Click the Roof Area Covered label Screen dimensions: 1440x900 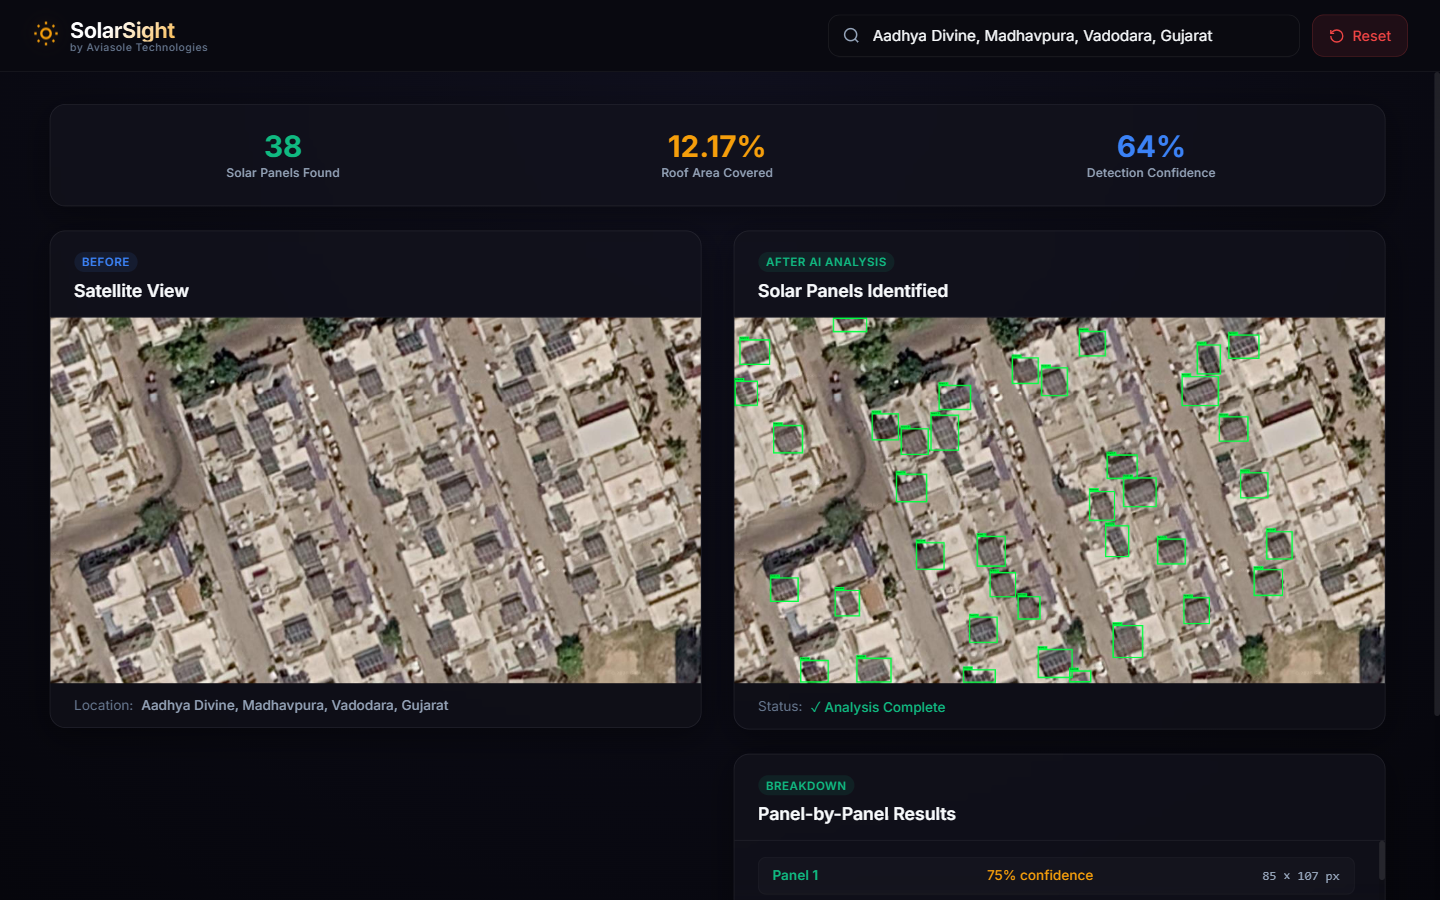coord(716,173)
